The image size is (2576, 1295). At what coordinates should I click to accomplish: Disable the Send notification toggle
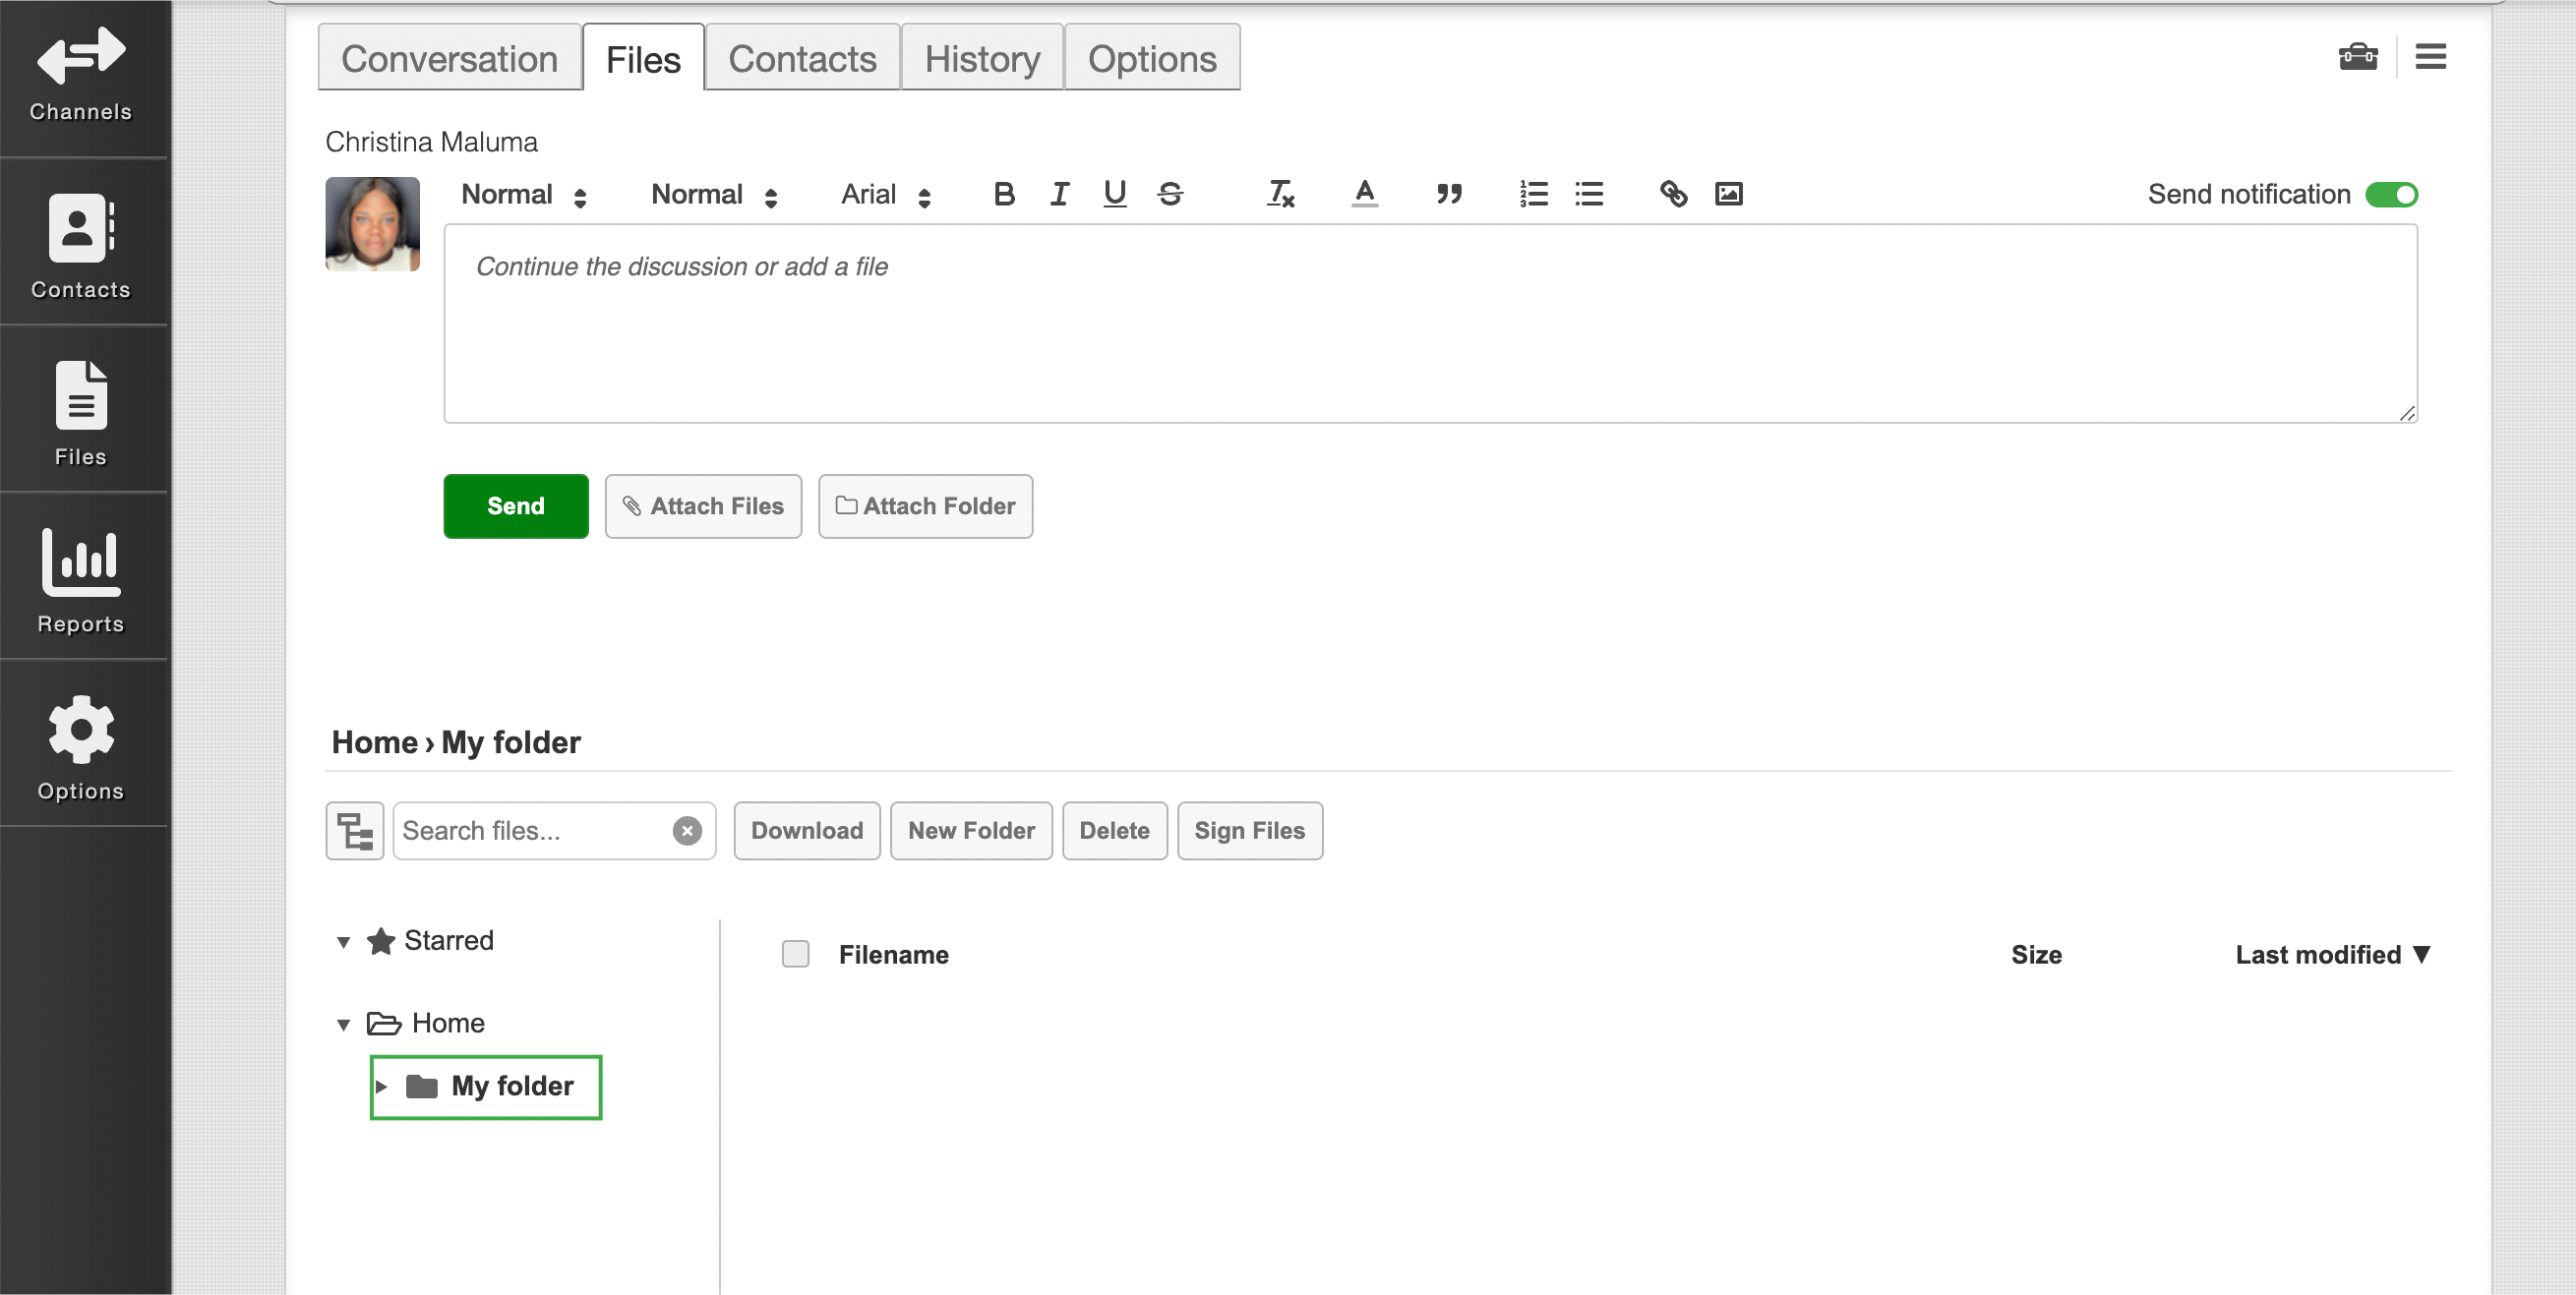coord(2392,194)
